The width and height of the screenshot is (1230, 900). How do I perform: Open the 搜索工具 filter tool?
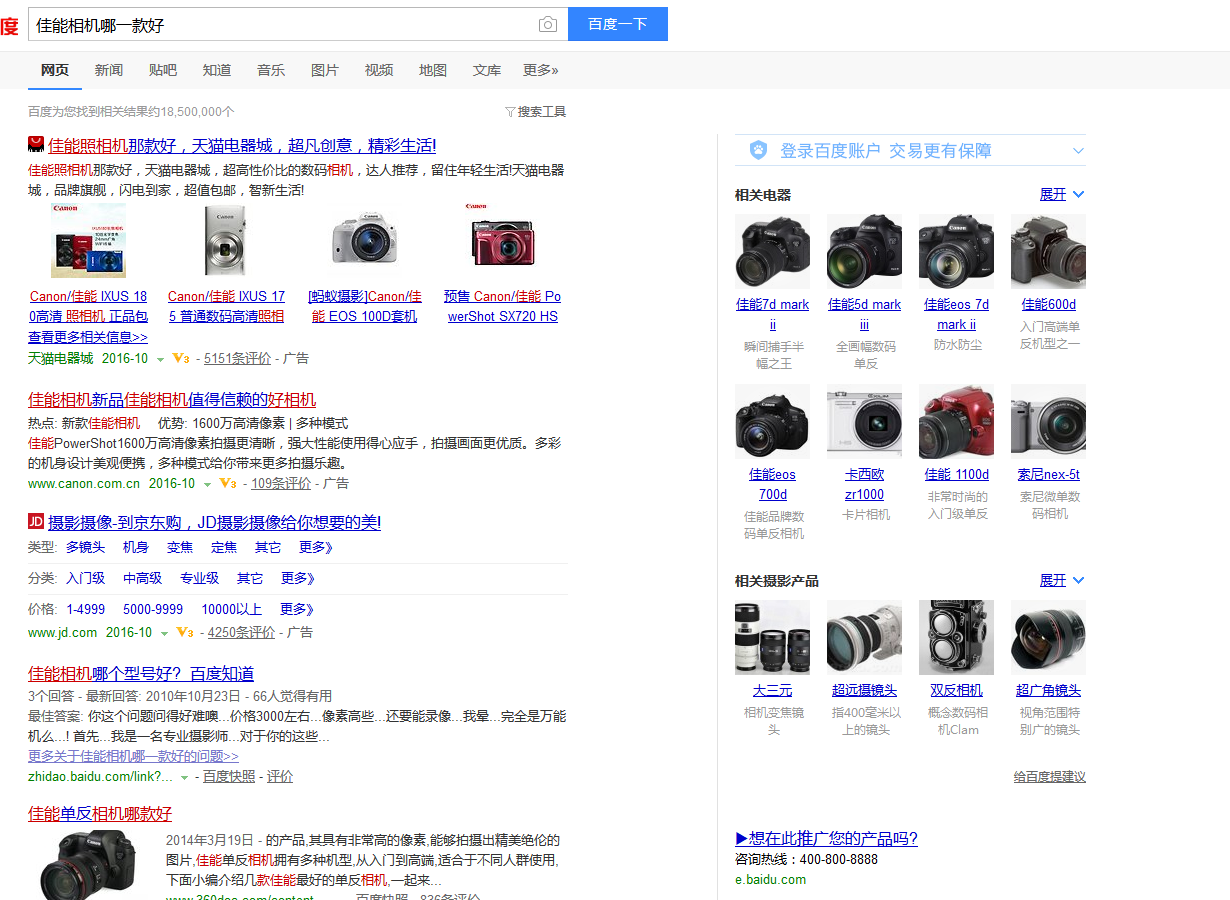tap(536, 112)
